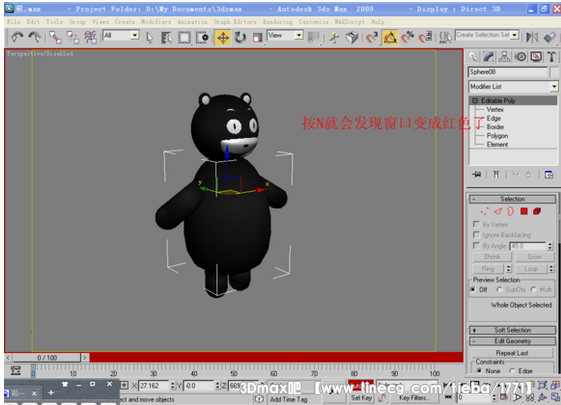Collapse the Editable Poly stack entry
Viewport: 561px width, 405px height.
click(475, 101)
